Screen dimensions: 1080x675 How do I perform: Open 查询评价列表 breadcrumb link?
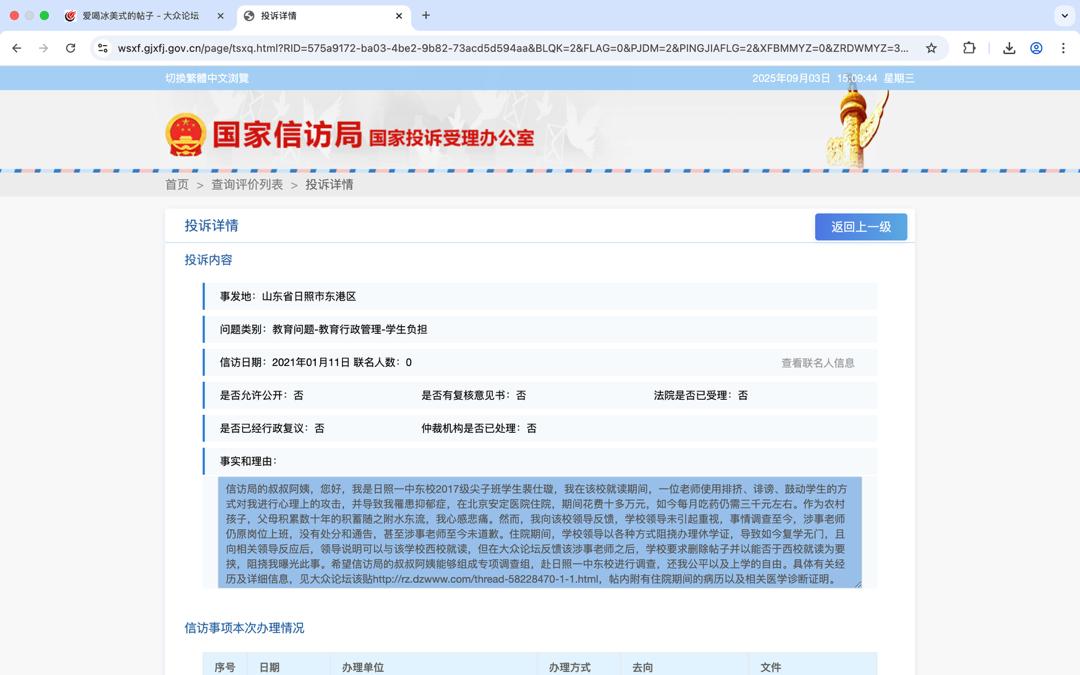247,185
